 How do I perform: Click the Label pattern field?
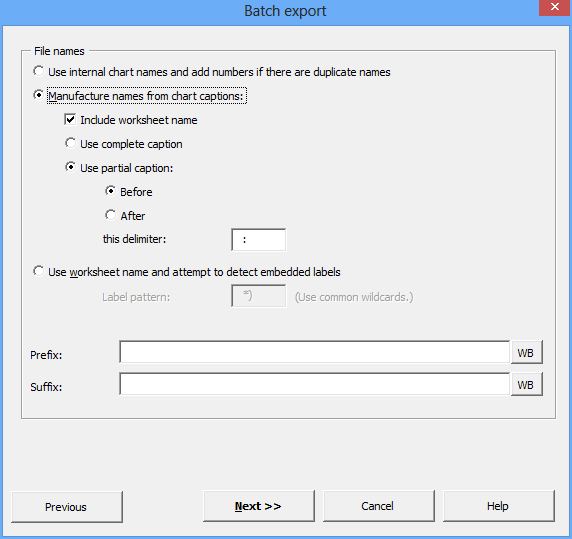[259, 296]
